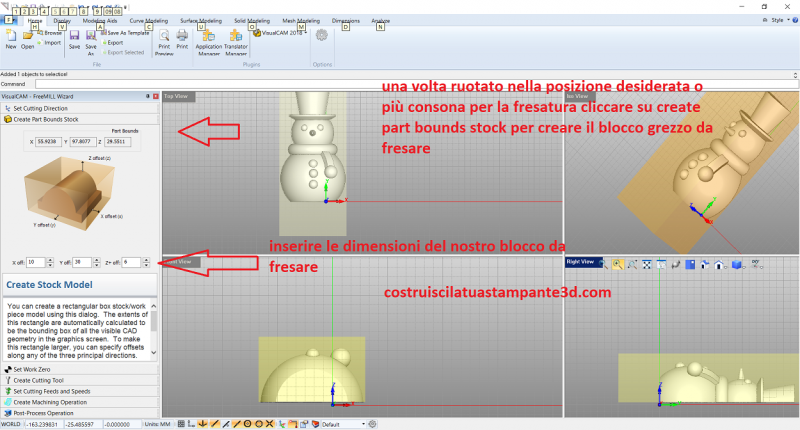Switch to the Home ribbon tab
The height and width of the screenshot is (430, 800).
click(x=35, y=21)
